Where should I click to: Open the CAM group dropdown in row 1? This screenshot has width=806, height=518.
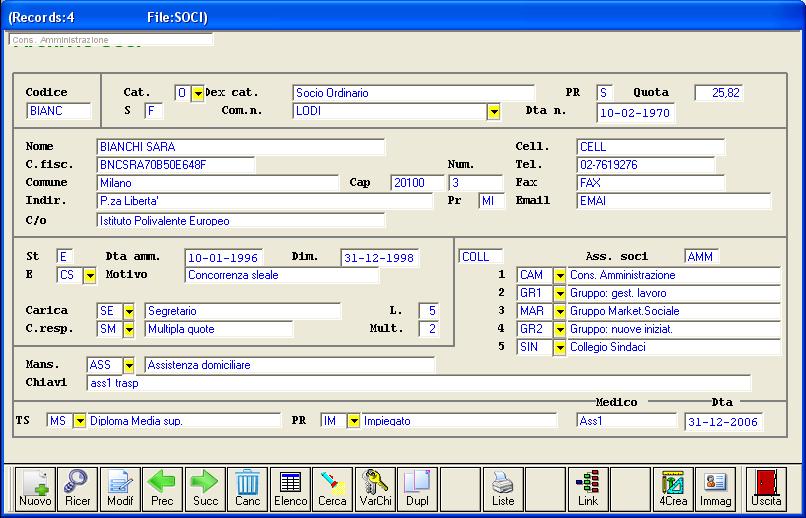559,275
